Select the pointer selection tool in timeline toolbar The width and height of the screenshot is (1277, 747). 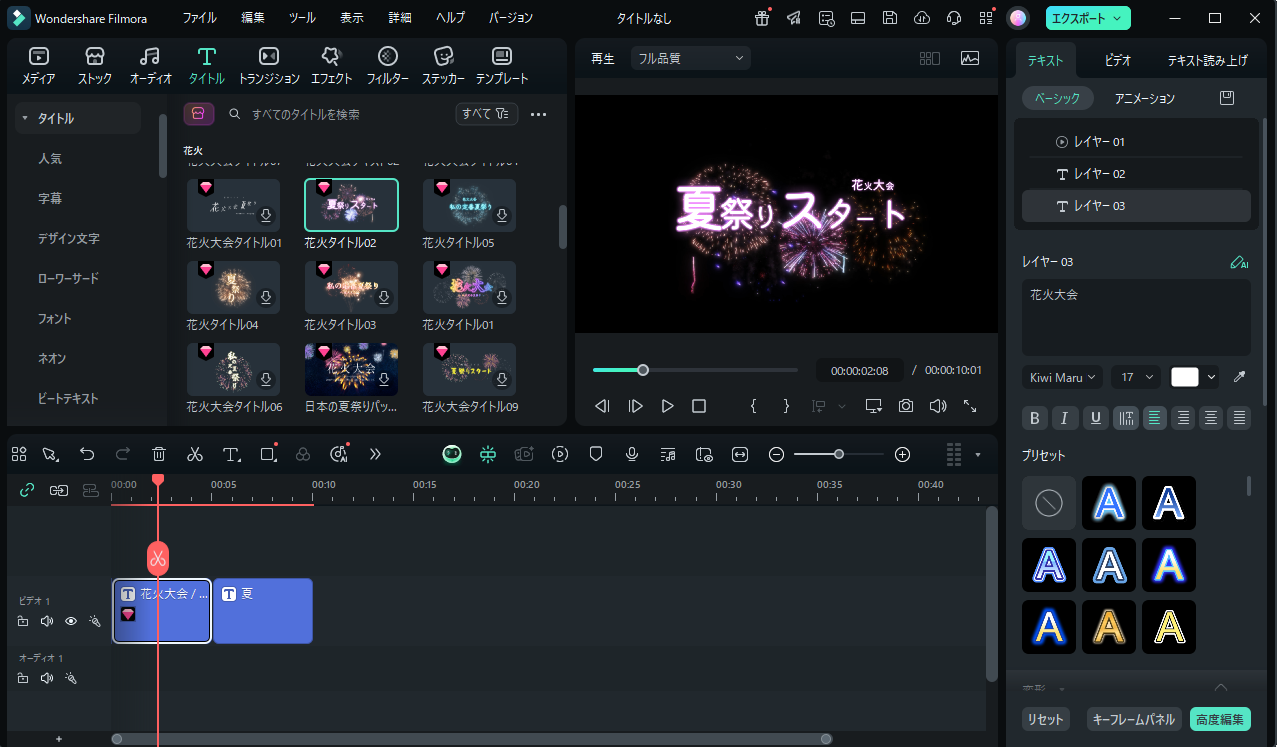(x=51, y=454)
